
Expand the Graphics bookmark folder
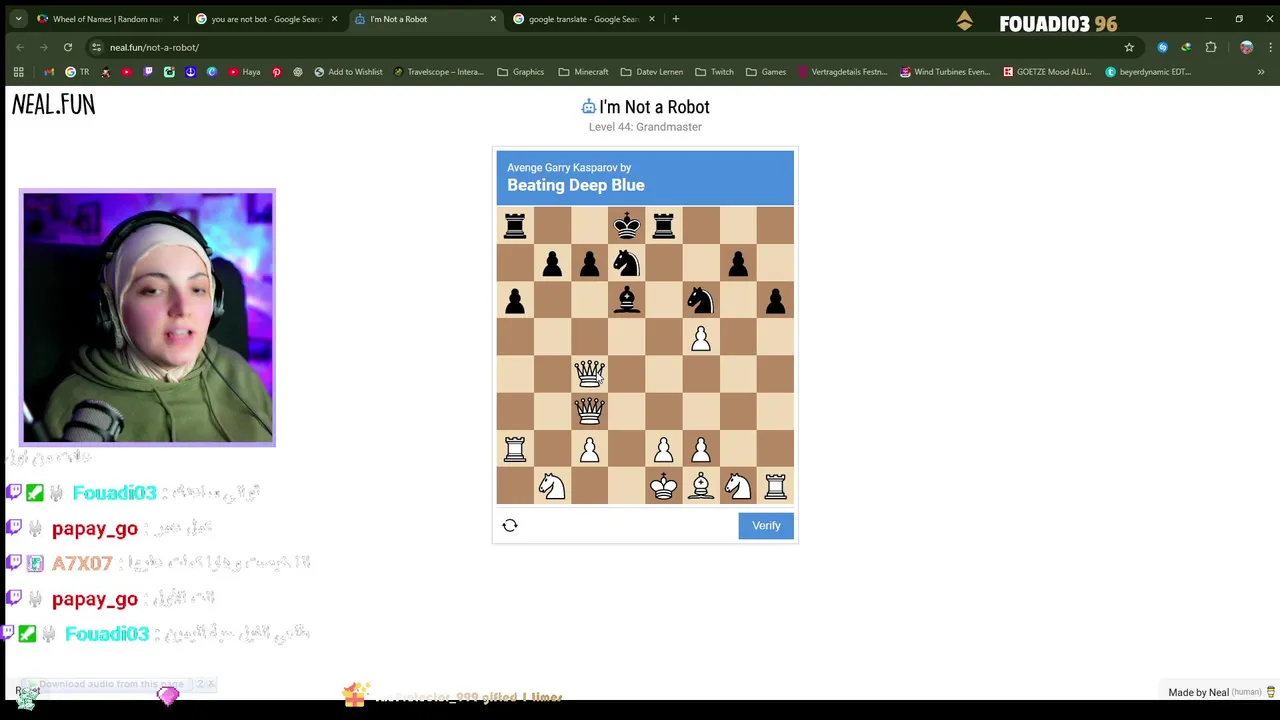[520, 72]
